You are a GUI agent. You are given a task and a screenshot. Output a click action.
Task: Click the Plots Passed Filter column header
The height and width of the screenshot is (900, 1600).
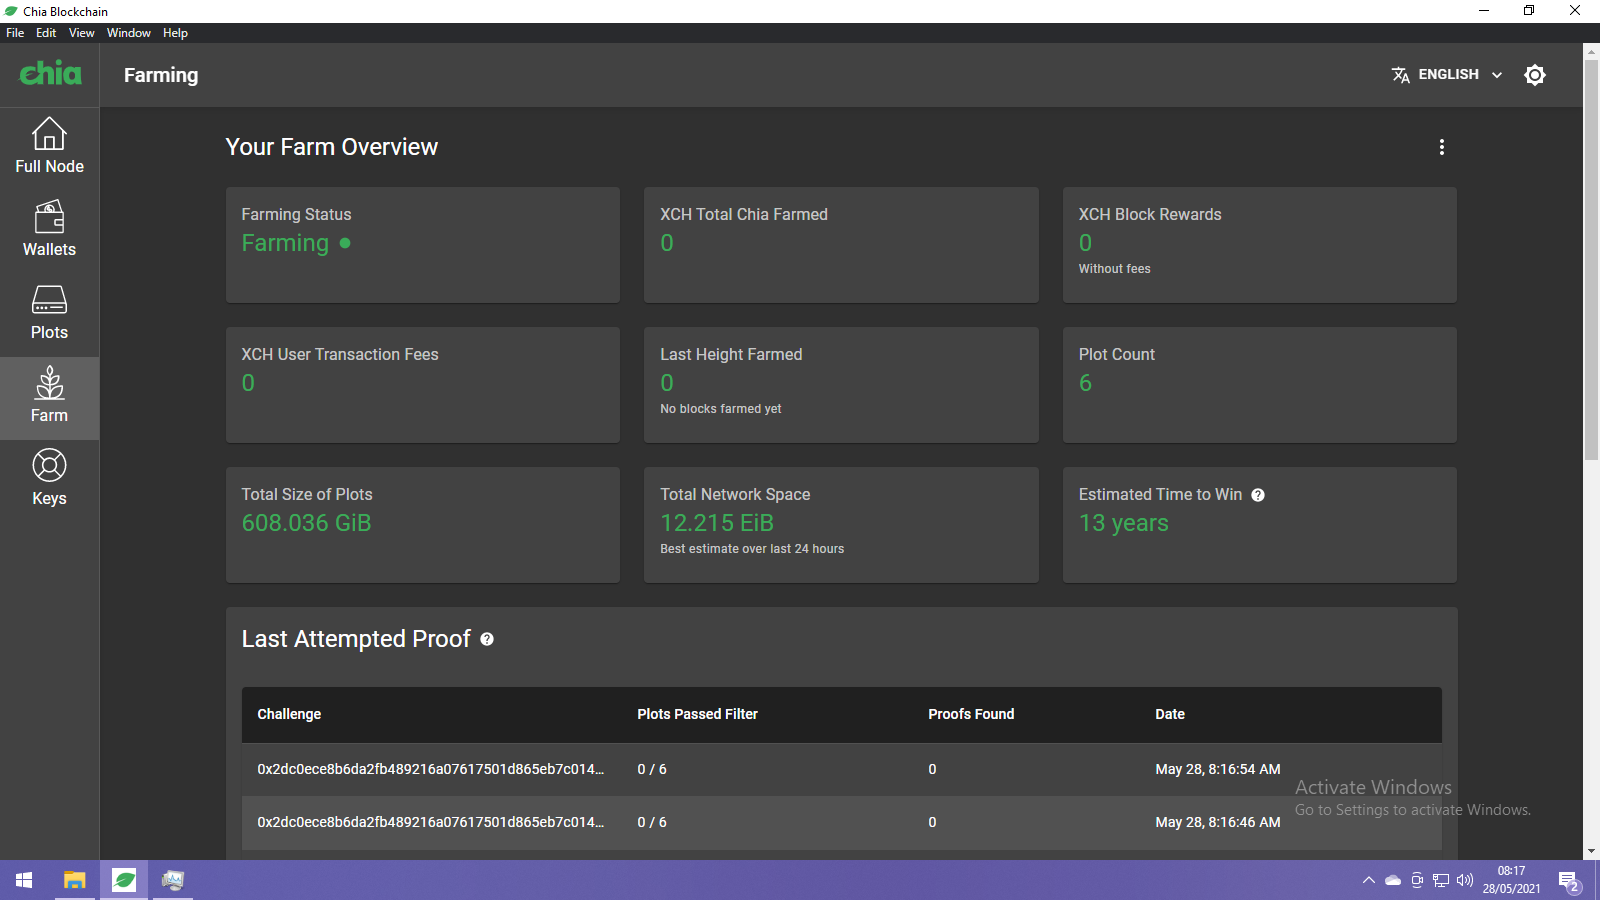point(697,714)
